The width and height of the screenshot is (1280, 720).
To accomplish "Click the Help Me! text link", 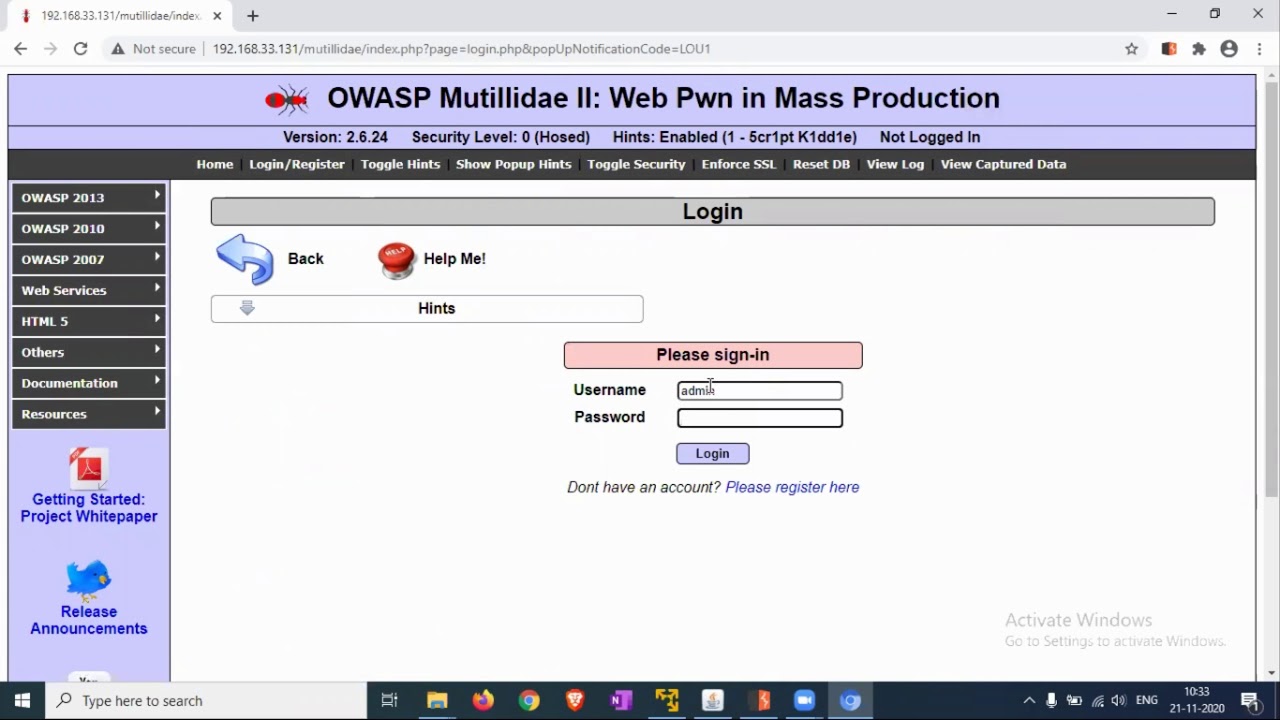I will click(454, 259).
